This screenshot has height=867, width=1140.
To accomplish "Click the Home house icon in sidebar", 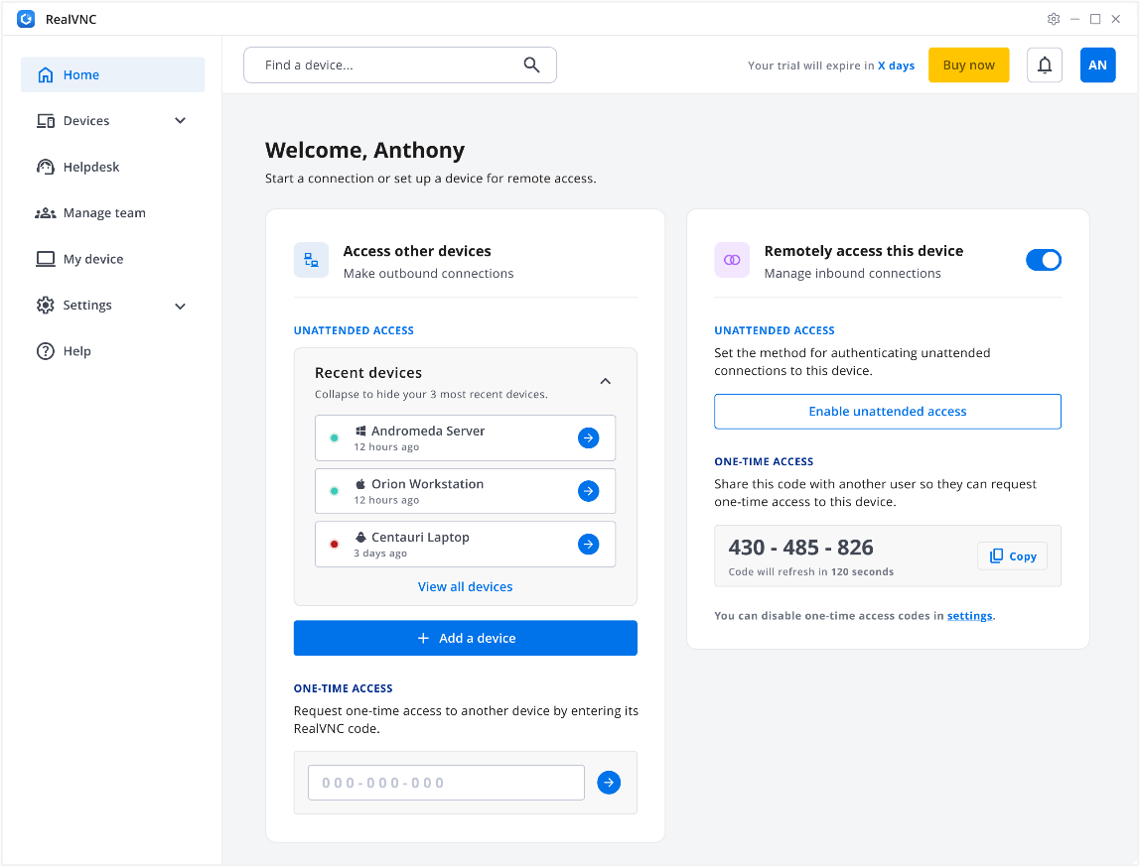I will [x=46, y=75].
